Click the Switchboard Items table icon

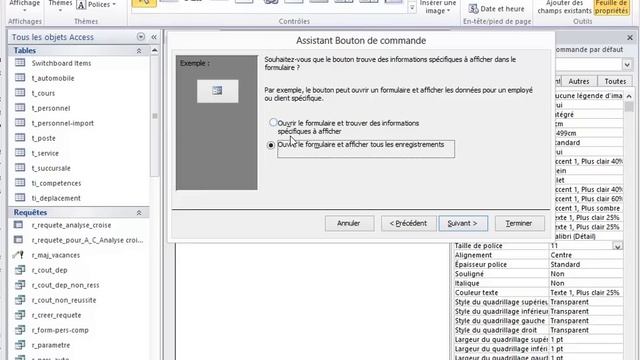20,63
